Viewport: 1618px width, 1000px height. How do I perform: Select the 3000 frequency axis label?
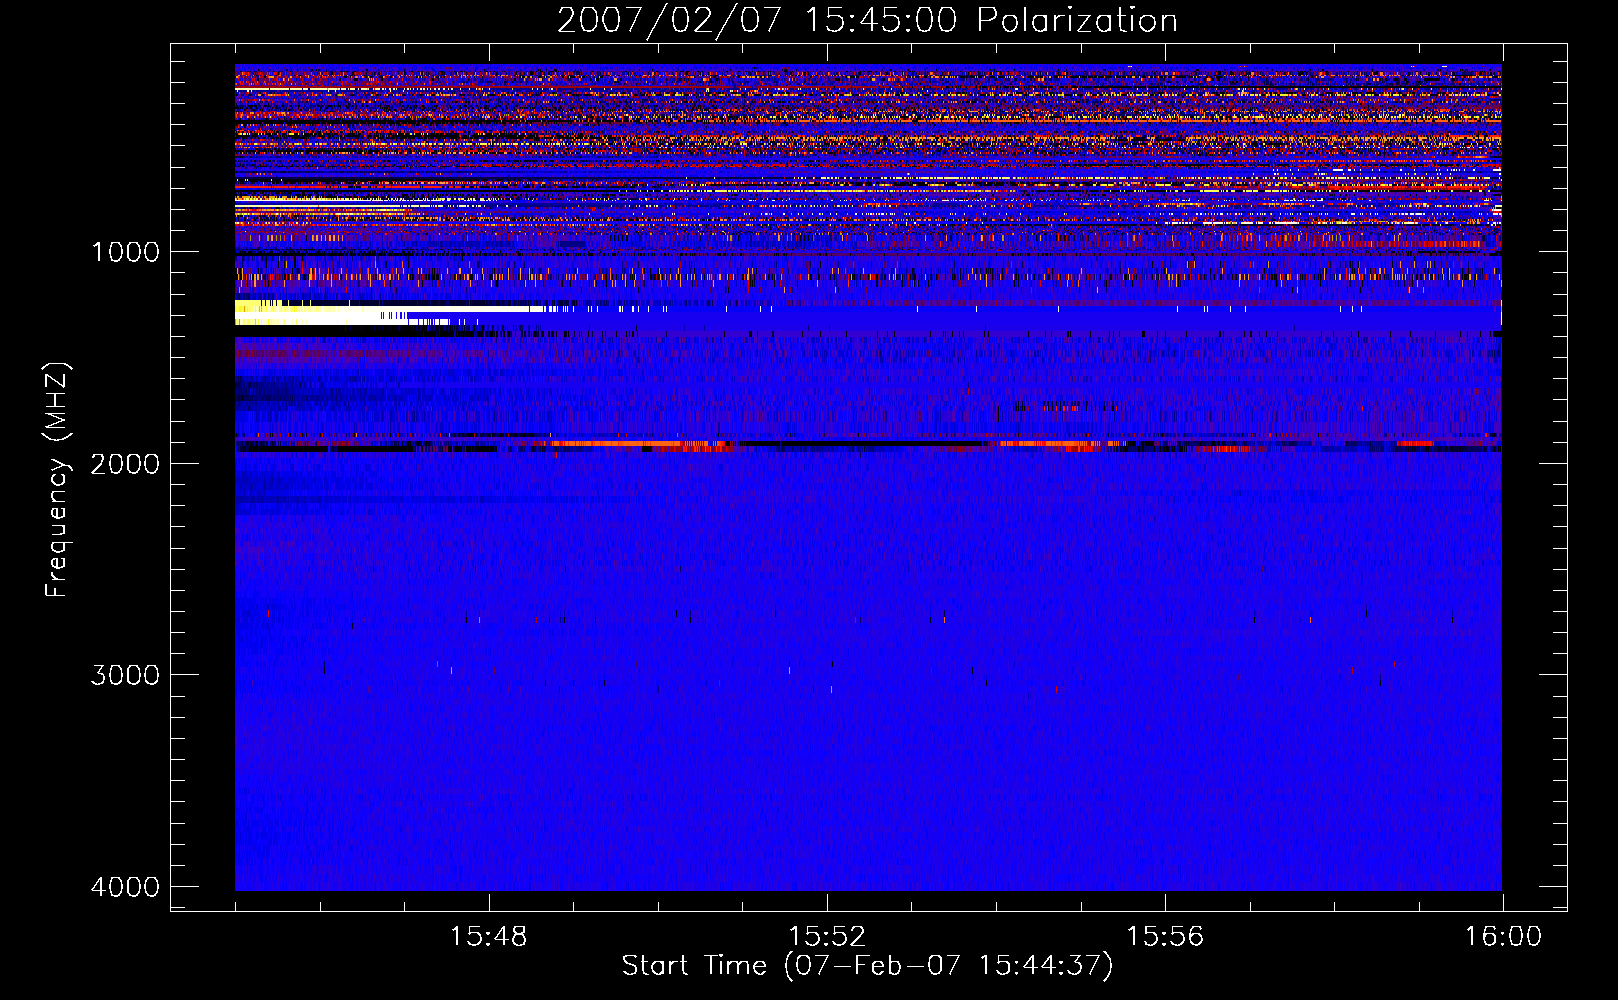125,675
